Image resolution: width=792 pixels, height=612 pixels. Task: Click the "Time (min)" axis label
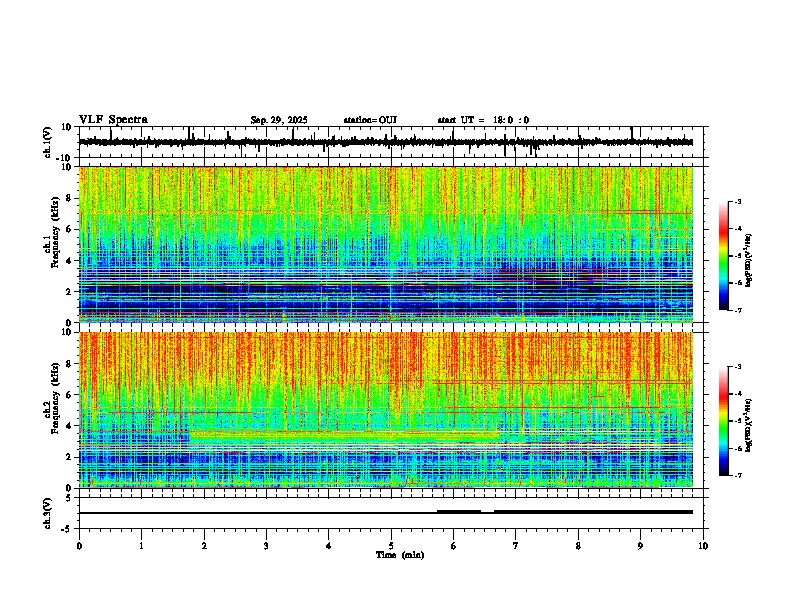[x=400, y=555]
